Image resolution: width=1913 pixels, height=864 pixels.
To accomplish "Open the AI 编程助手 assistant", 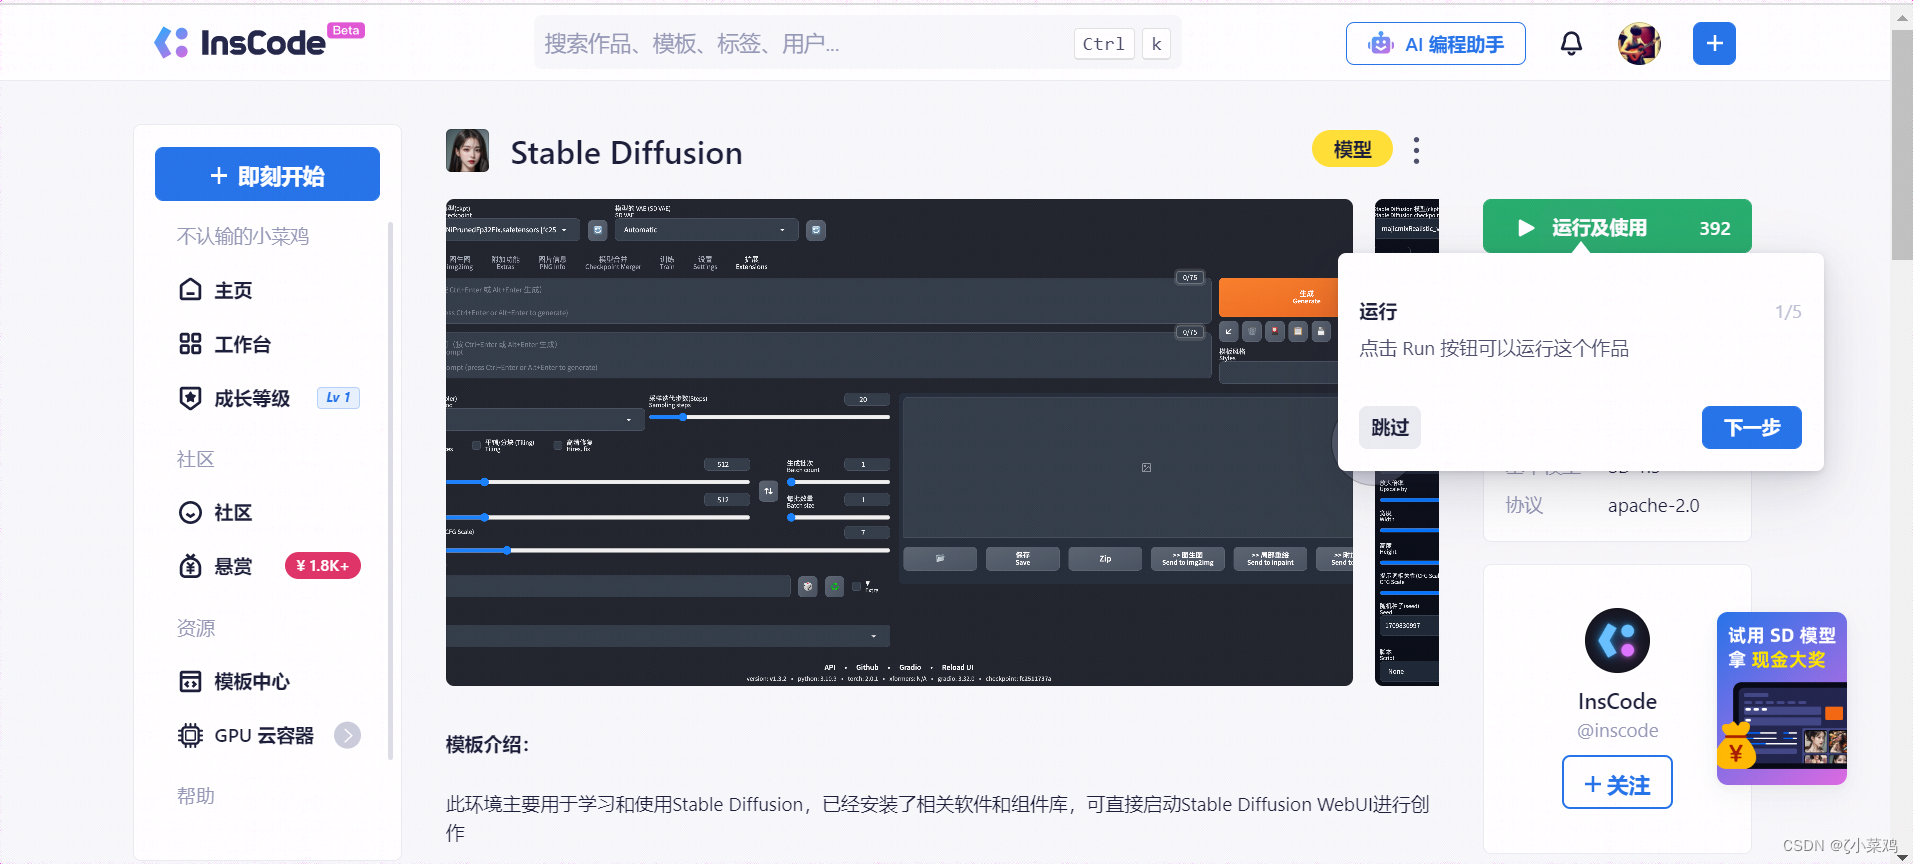I will (x=1435, y=44).
